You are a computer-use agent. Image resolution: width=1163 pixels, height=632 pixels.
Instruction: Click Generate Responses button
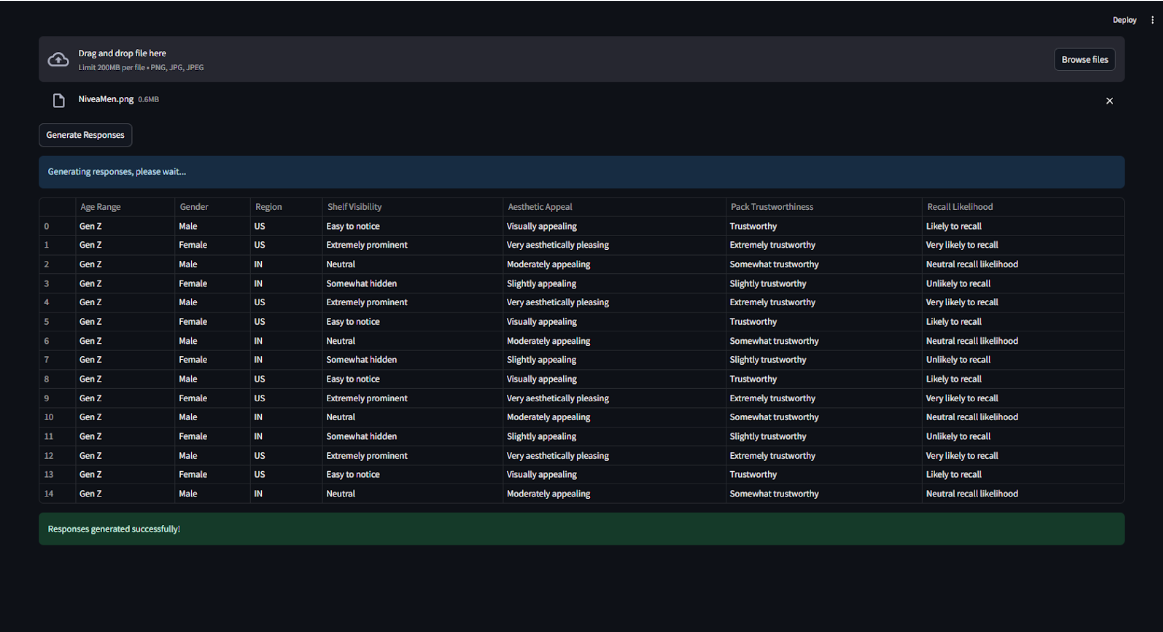click(85, 135)
